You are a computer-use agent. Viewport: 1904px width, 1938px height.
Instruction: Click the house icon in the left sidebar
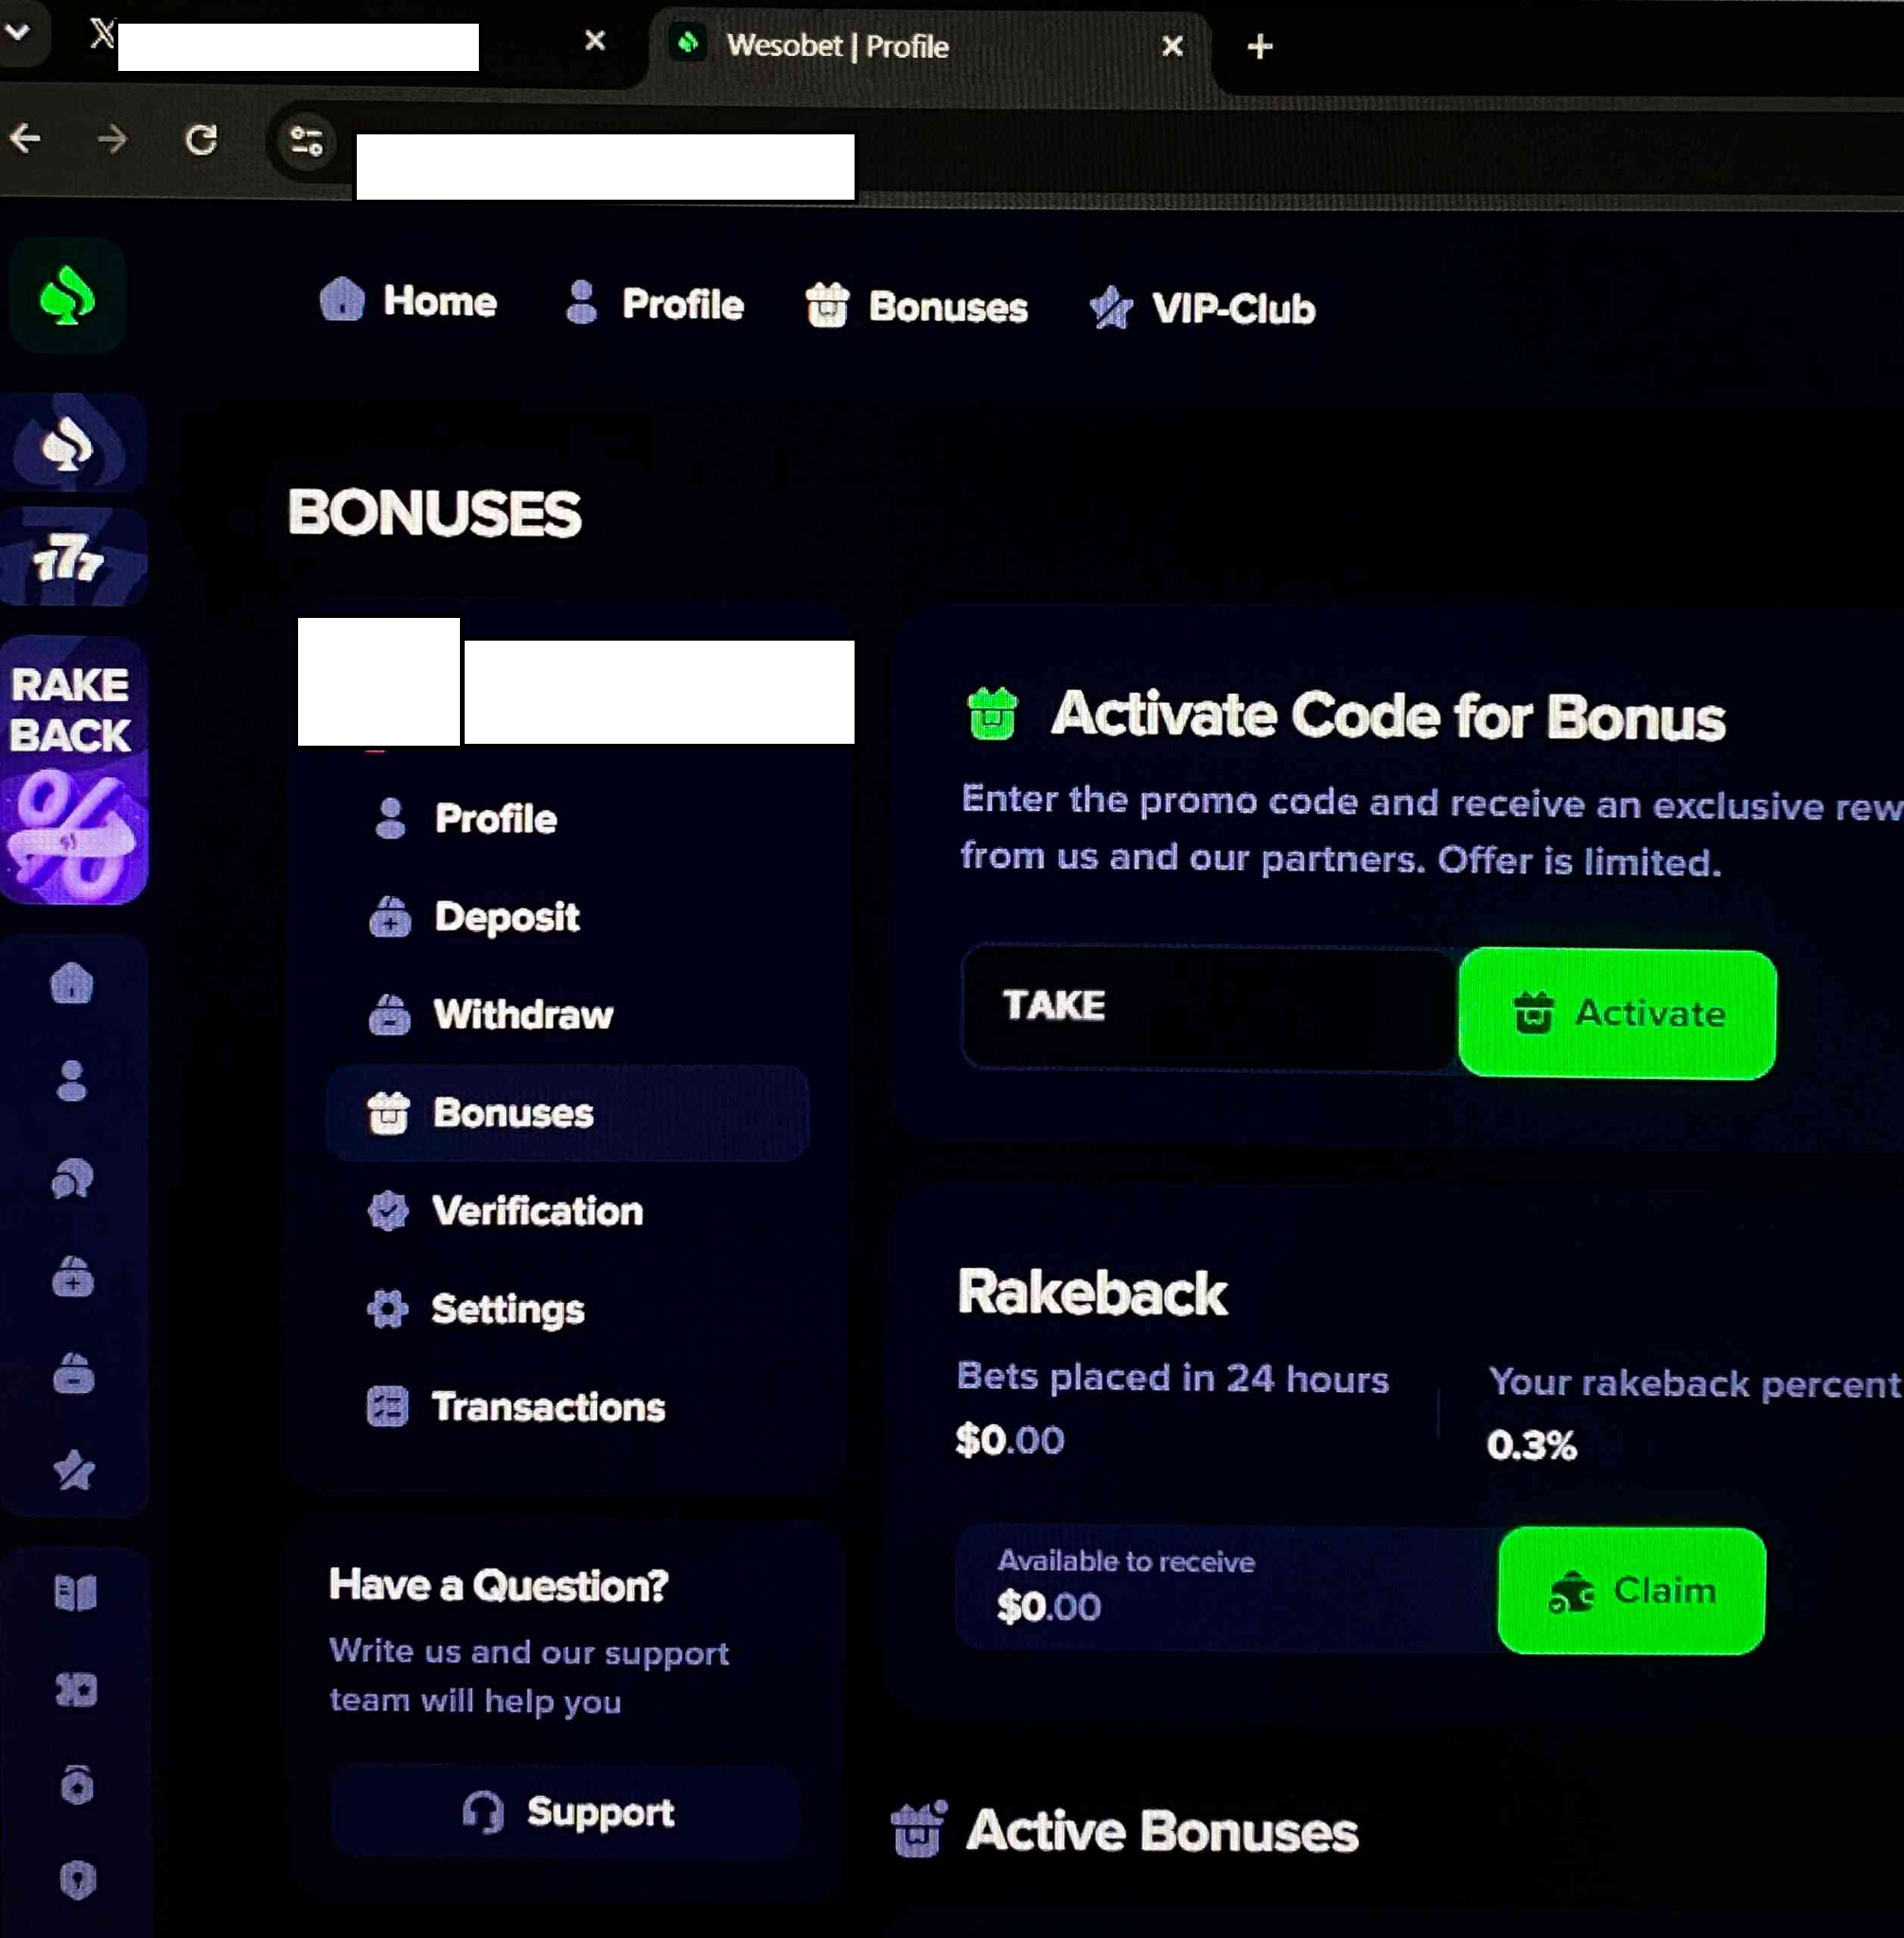72,983
